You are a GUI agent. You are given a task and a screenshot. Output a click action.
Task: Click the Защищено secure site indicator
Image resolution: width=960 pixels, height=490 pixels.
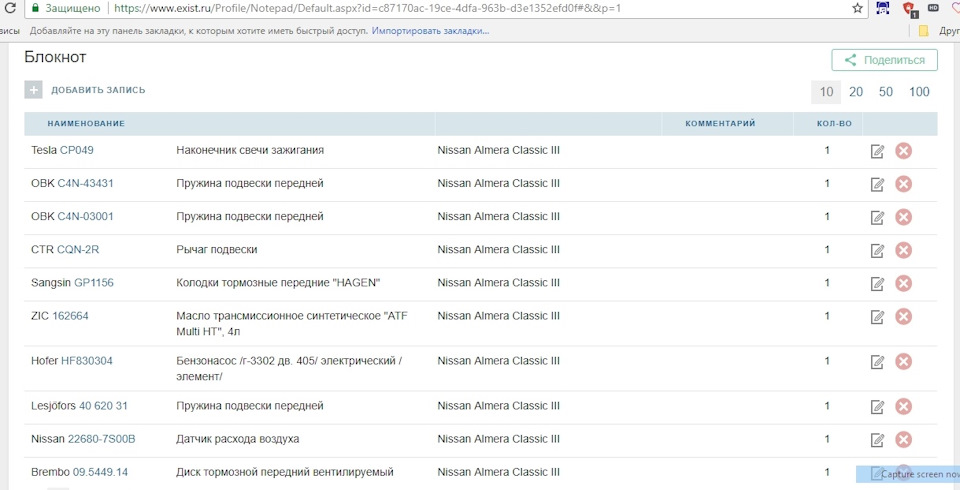66,9
